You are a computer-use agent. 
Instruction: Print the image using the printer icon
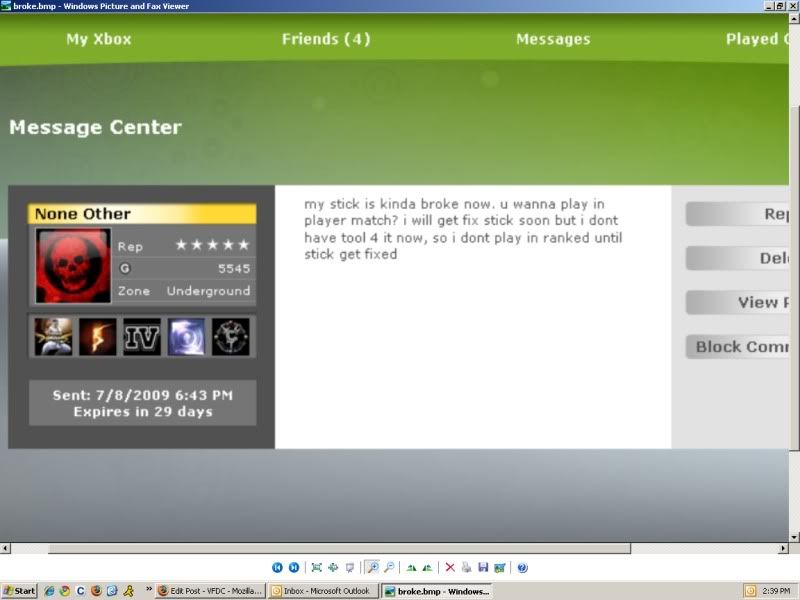coord(466,567)
